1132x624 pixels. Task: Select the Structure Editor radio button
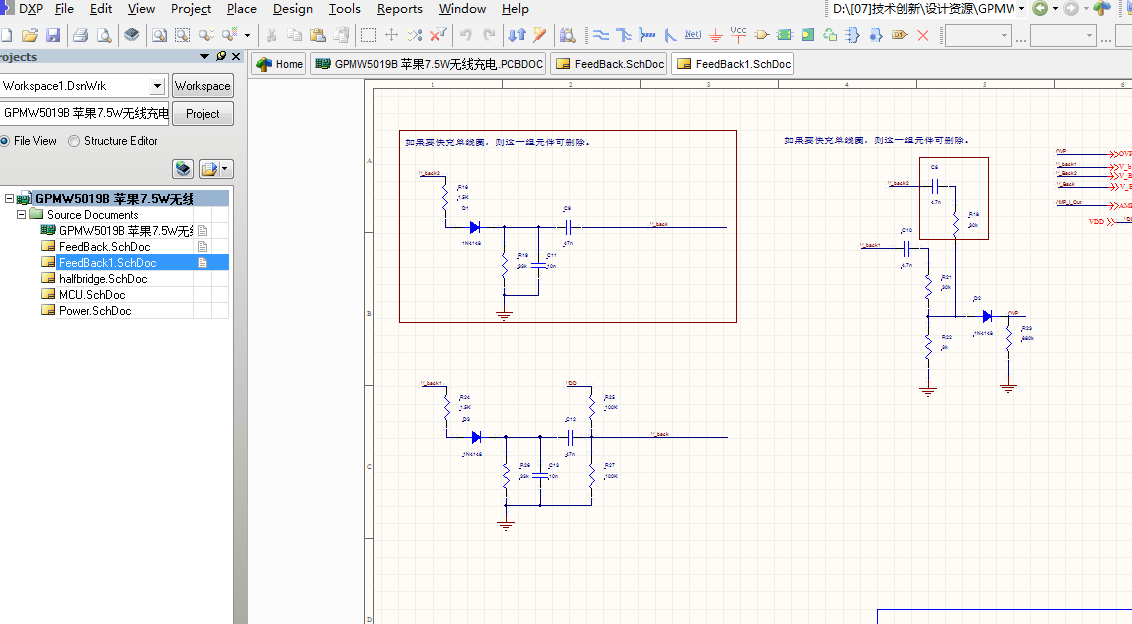coord(74,141)
